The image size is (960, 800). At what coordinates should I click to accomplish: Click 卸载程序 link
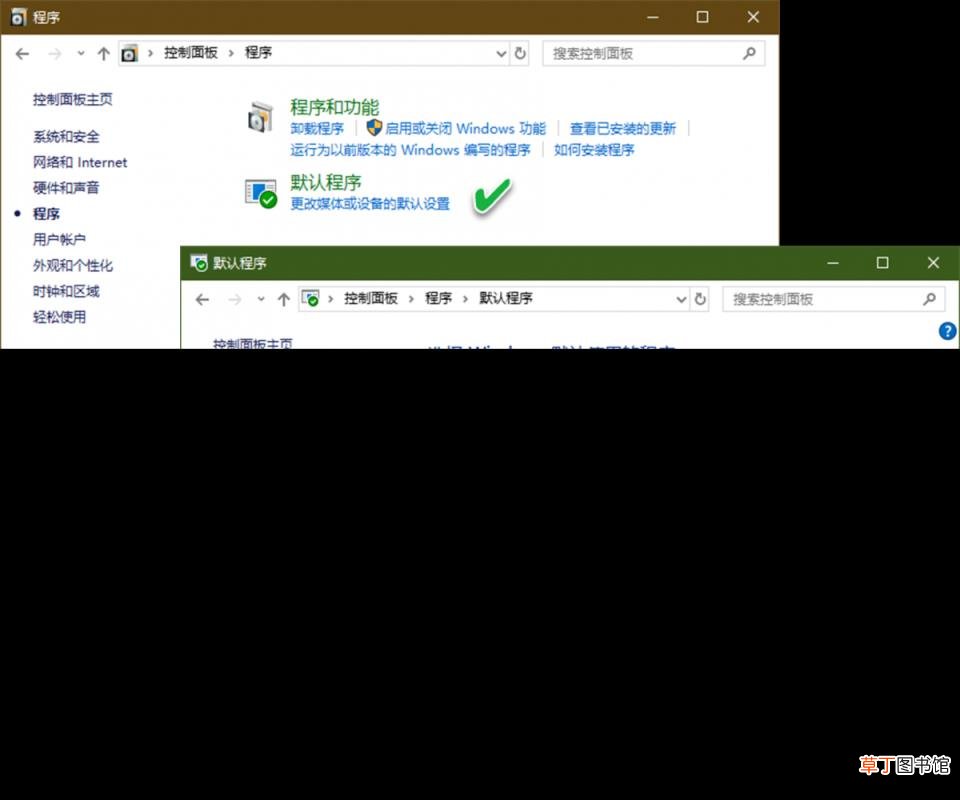point(317,129)
